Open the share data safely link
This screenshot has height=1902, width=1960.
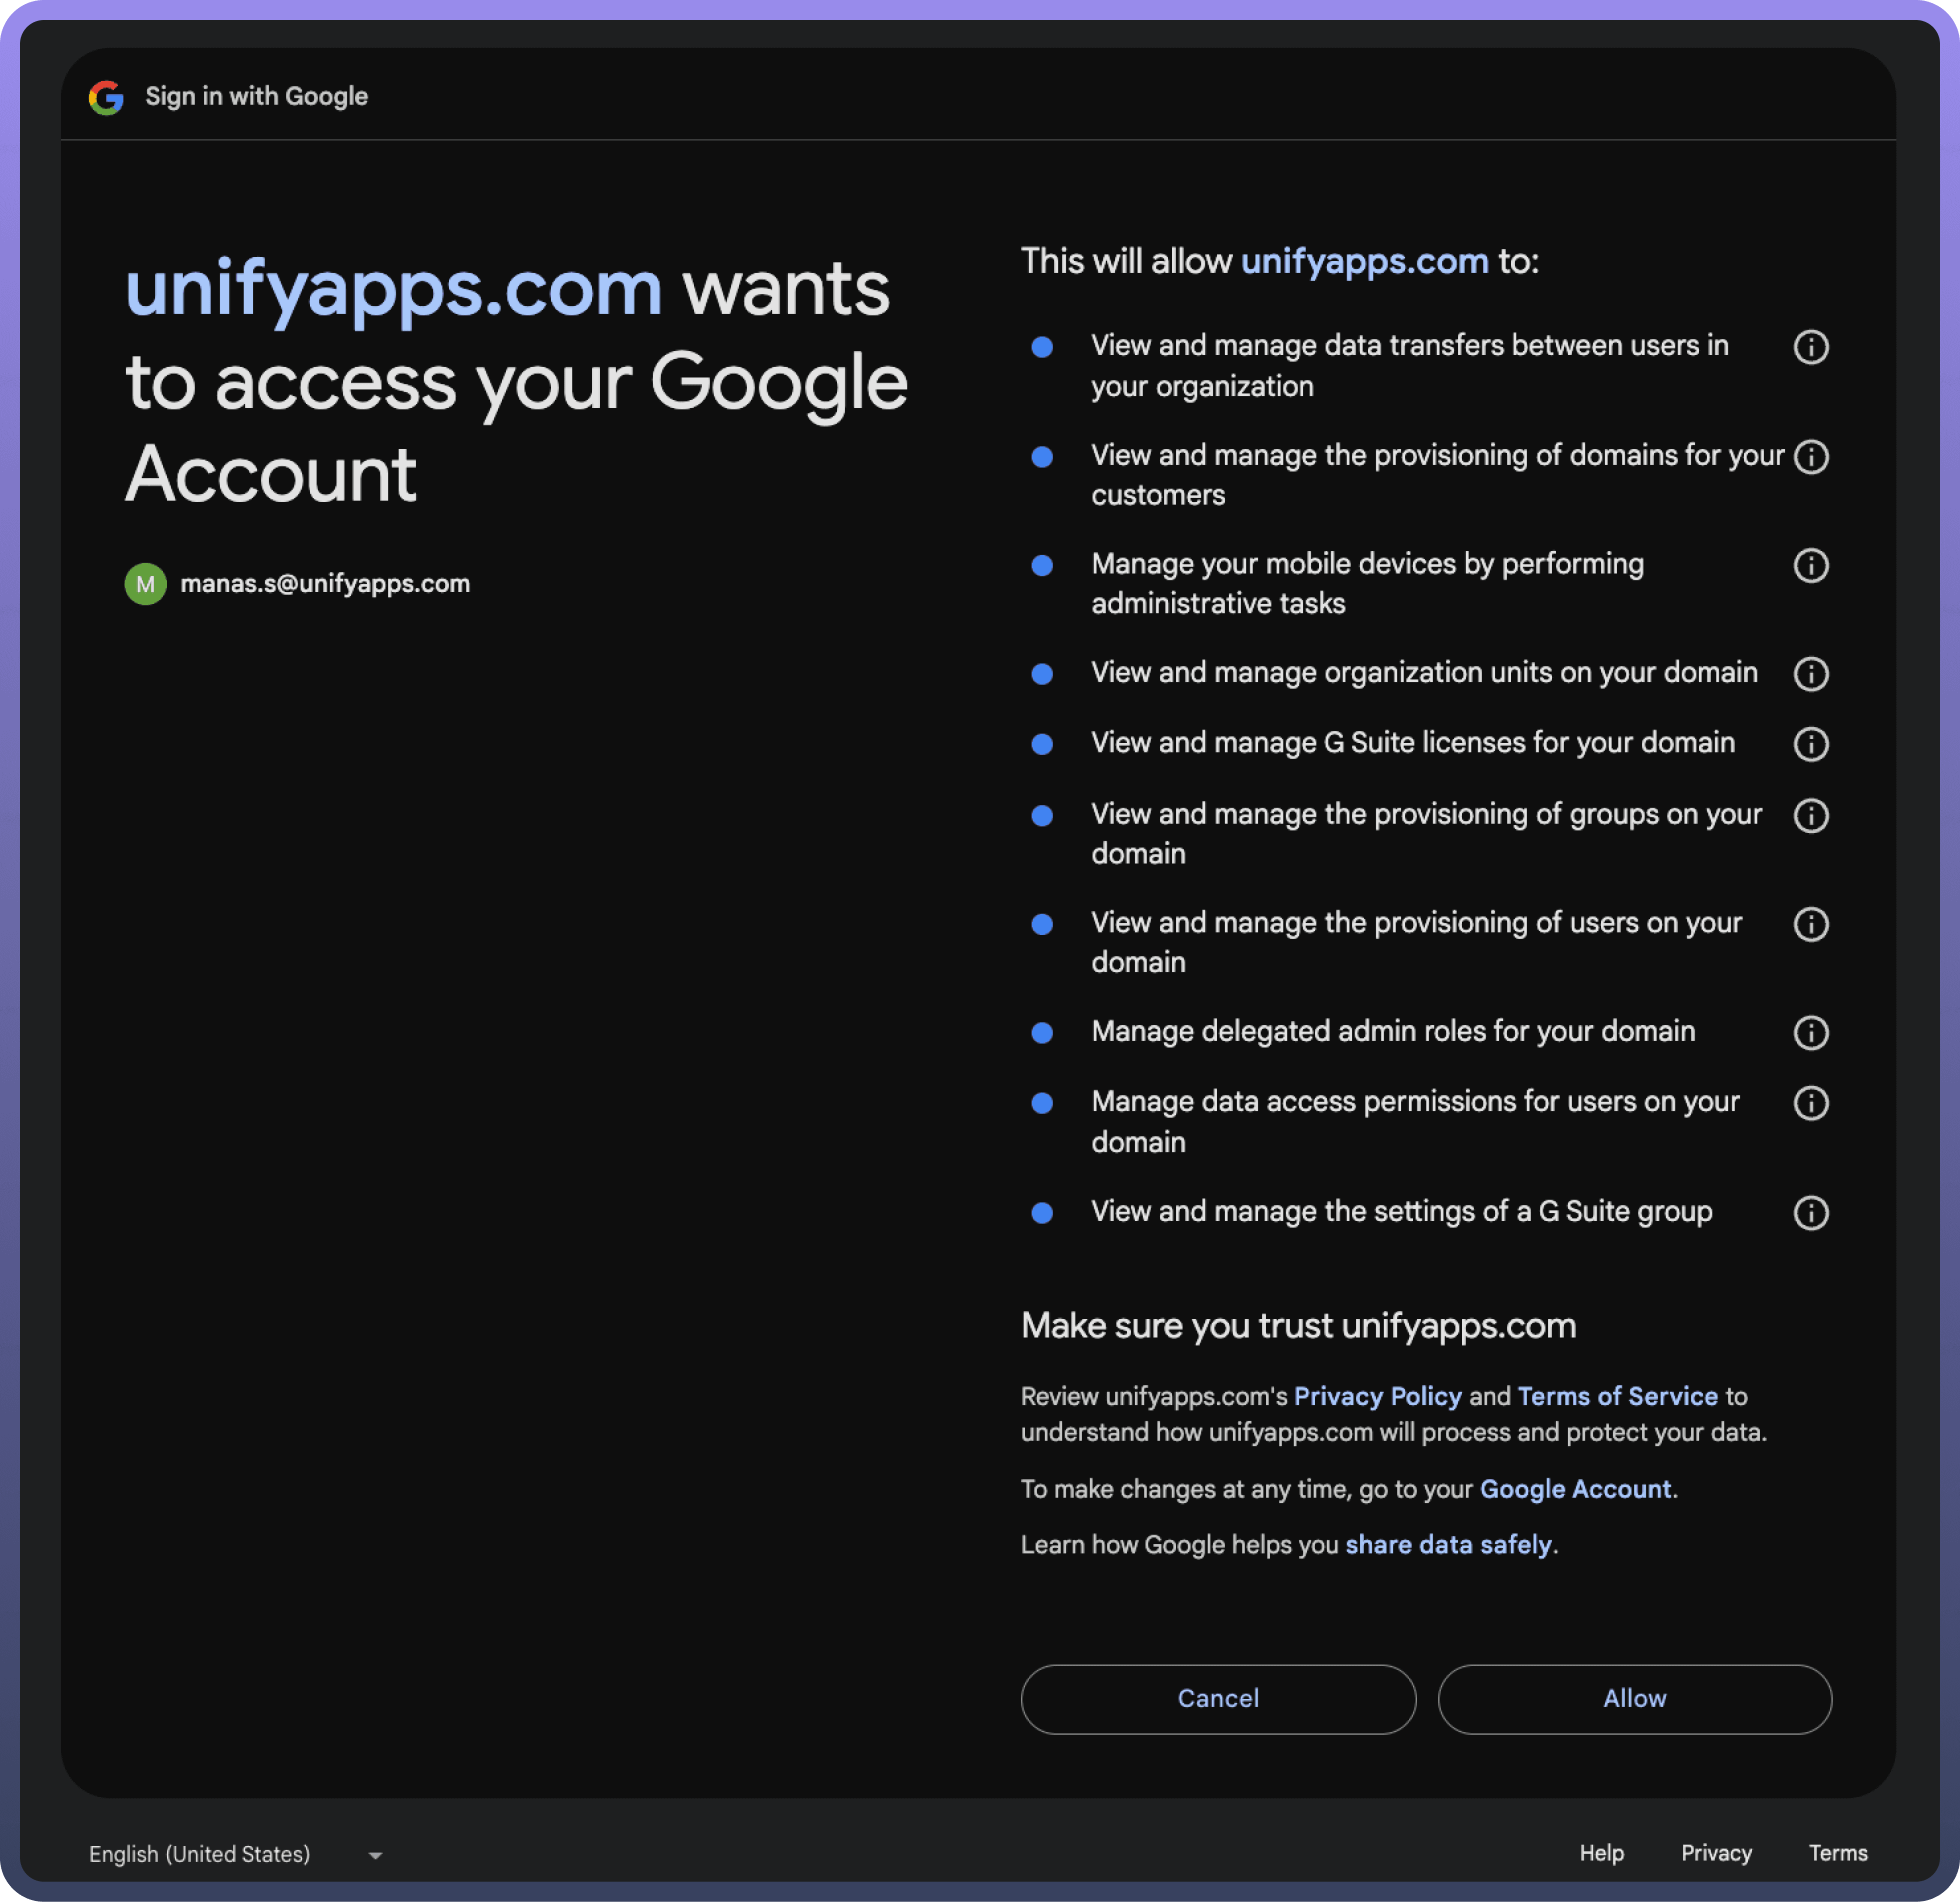coord(1448,1545)
